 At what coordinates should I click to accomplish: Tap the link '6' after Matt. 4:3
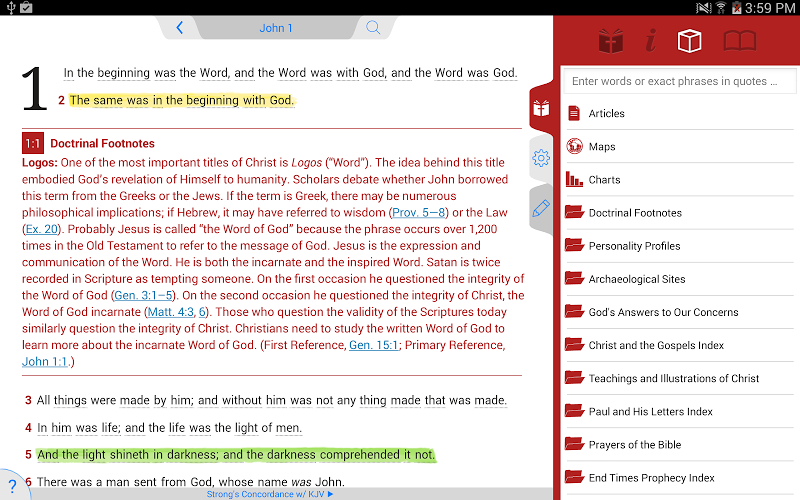(202, 312)
